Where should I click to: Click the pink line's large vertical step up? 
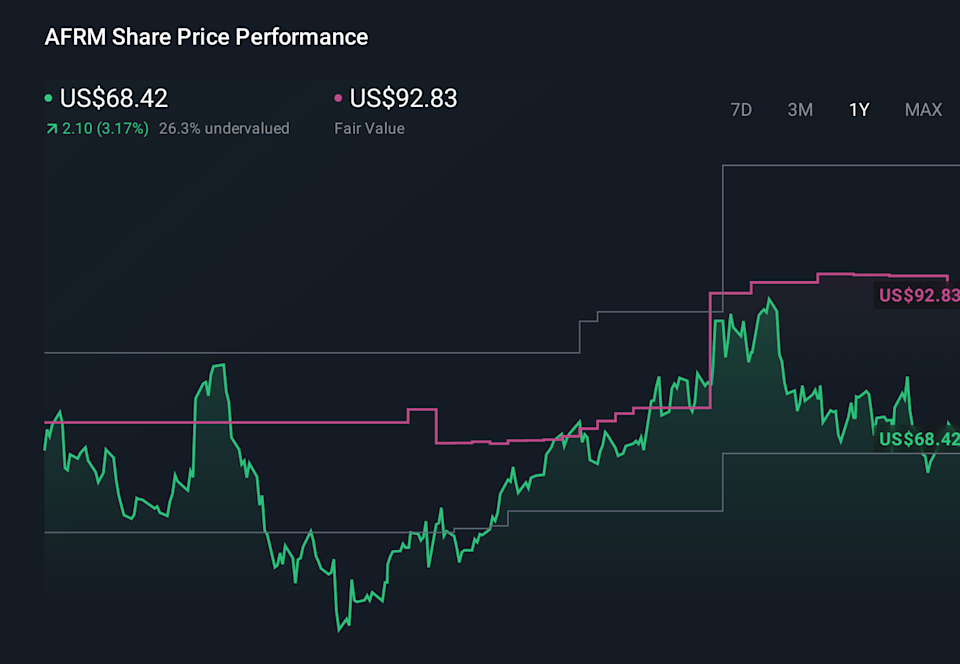[709, 350]
